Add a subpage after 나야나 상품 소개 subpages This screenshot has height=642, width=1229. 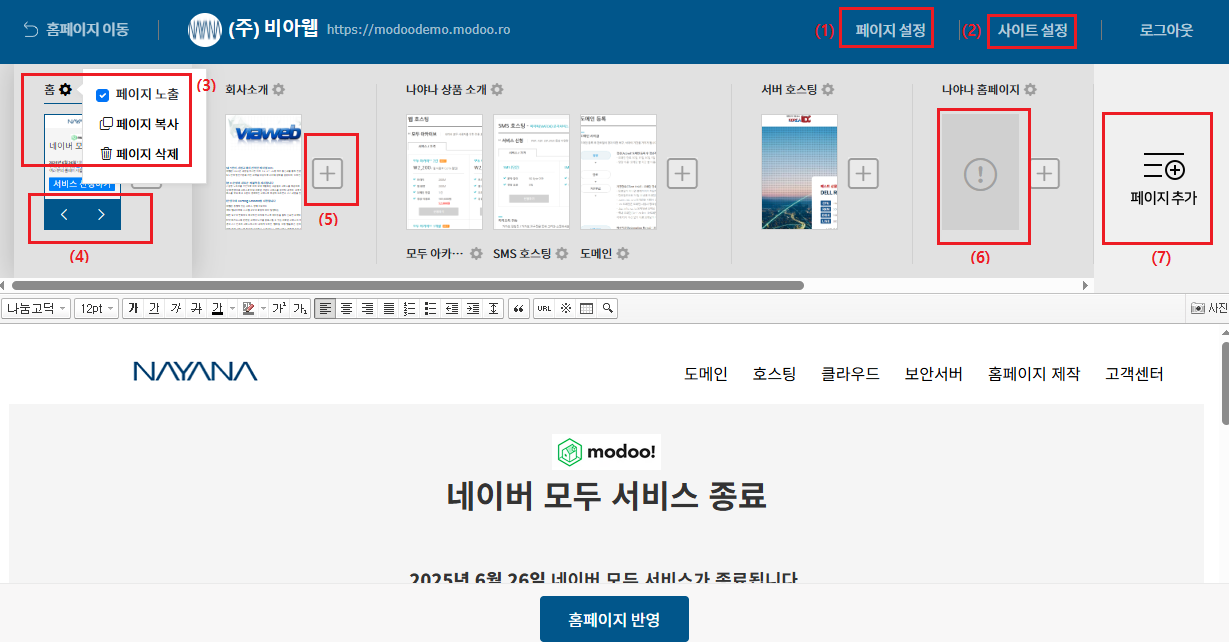682,173
